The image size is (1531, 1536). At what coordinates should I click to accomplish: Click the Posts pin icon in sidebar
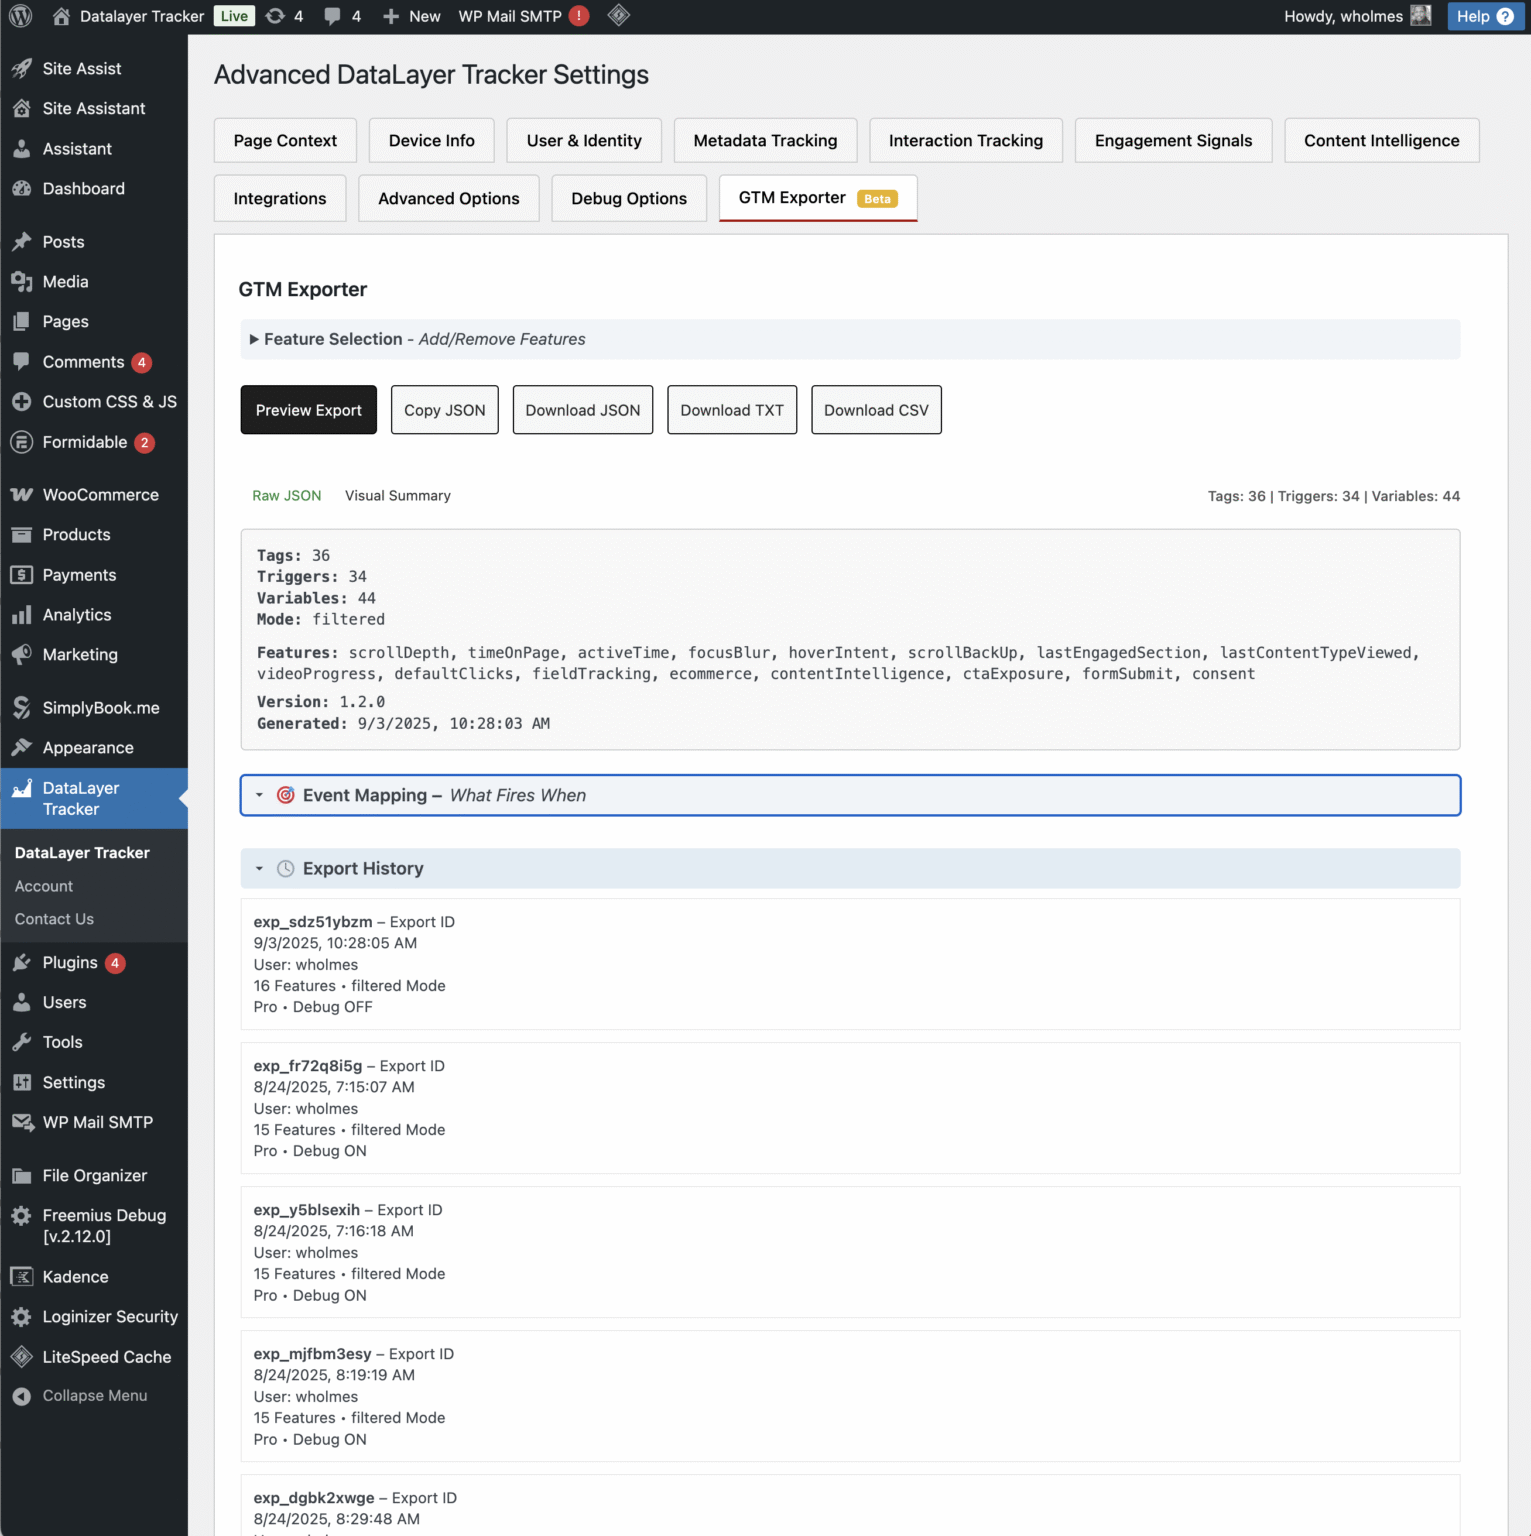pos(22,241)
